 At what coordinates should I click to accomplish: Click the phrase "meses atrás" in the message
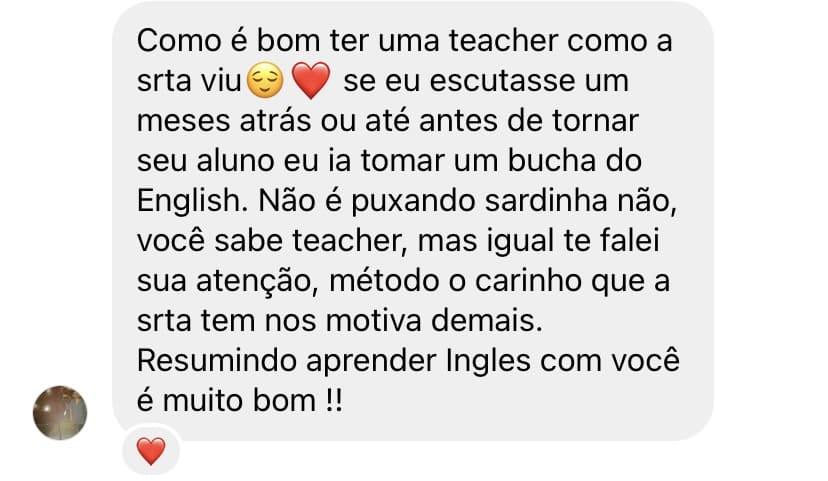tap(224, 121)
